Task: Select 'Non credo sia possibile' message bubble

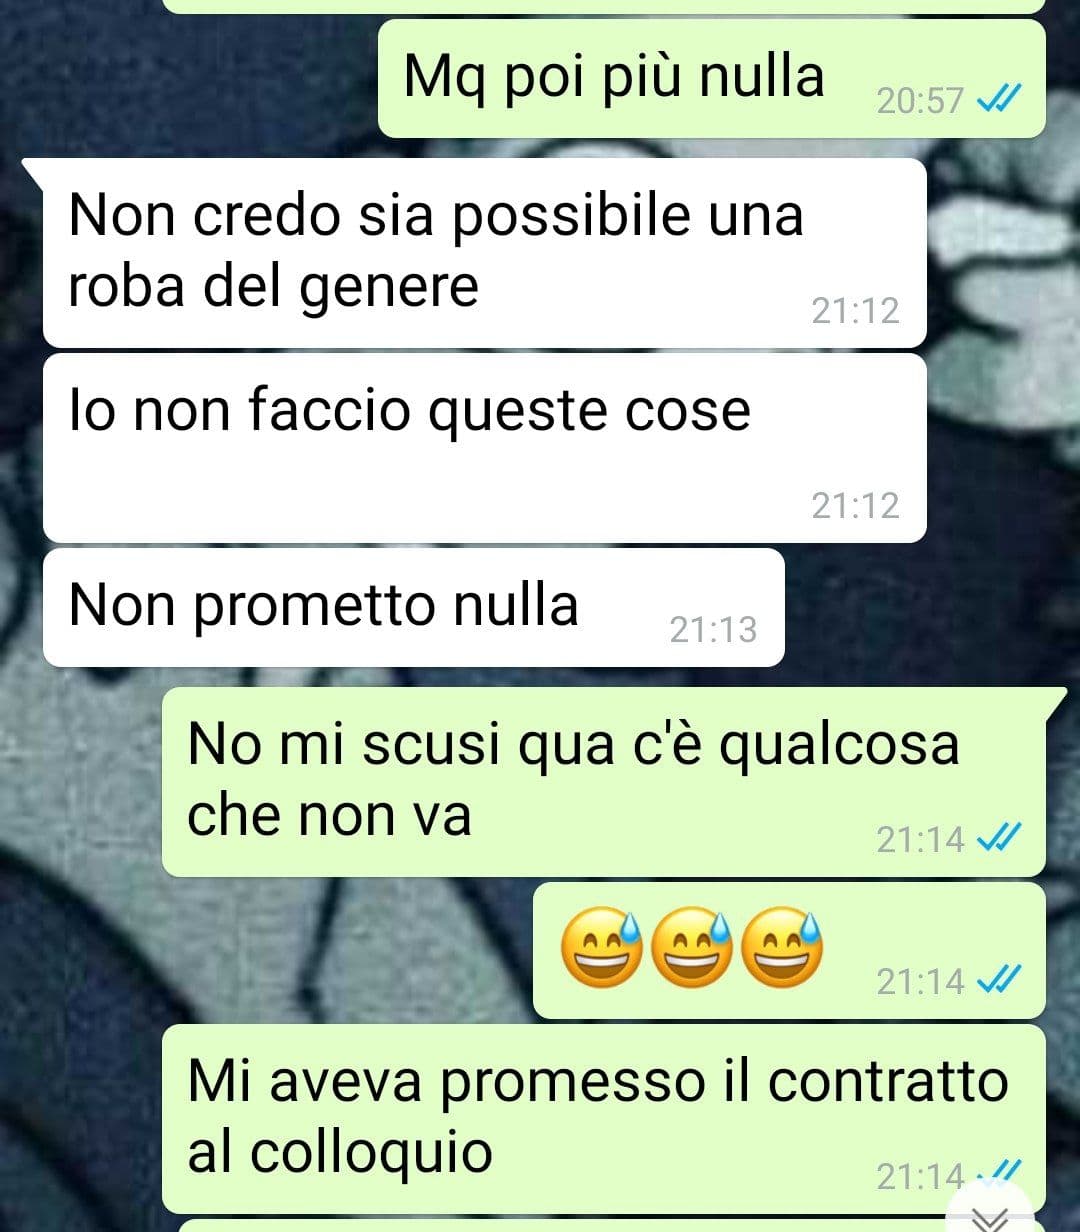Action: (485, 253)
